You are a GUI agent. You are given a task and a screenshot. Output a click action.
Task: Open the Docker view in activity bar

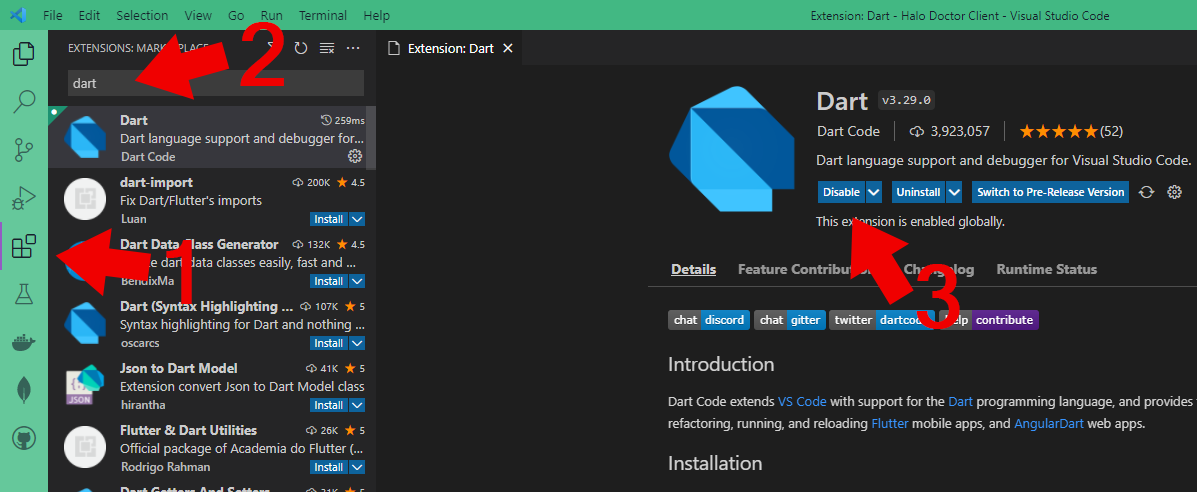(23, 342)
